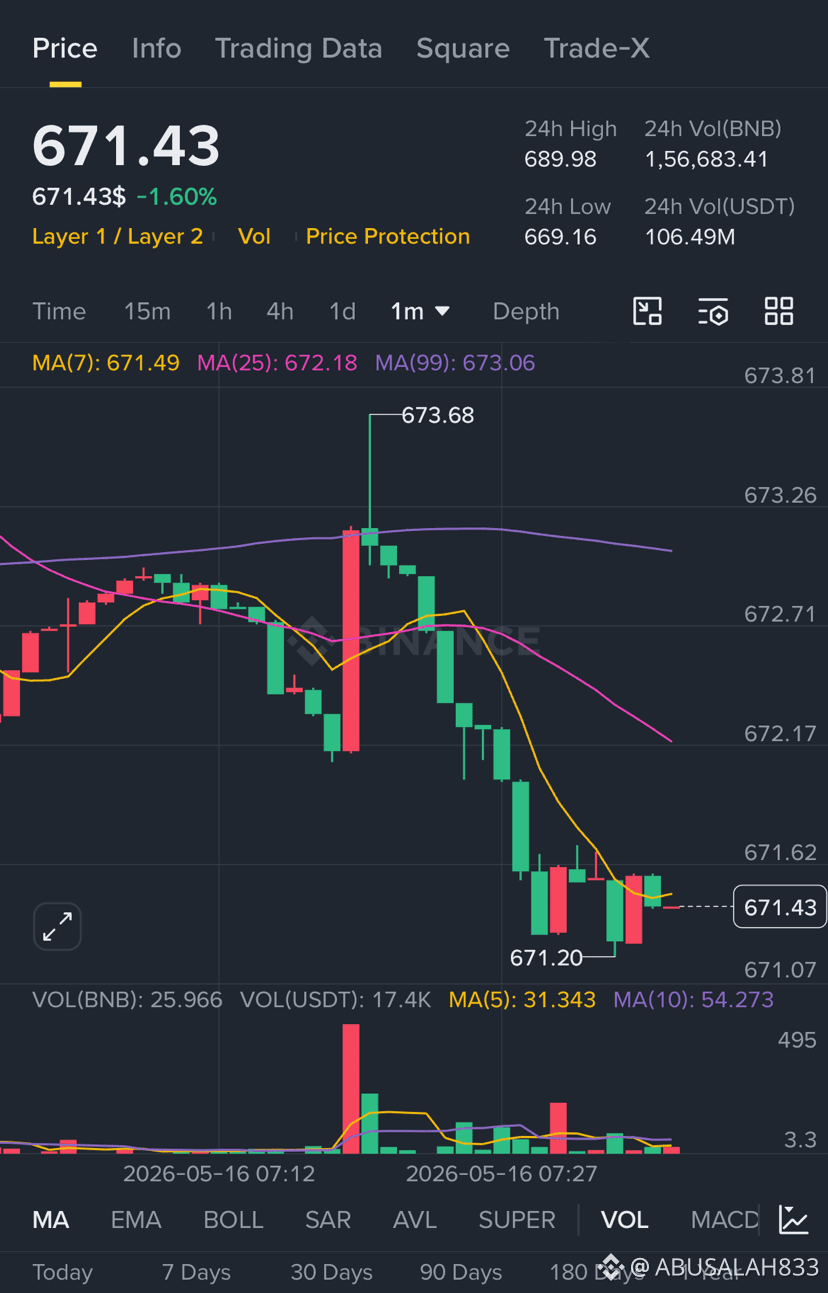Select the Time chart interval
828x1293 pixels.
59,311
